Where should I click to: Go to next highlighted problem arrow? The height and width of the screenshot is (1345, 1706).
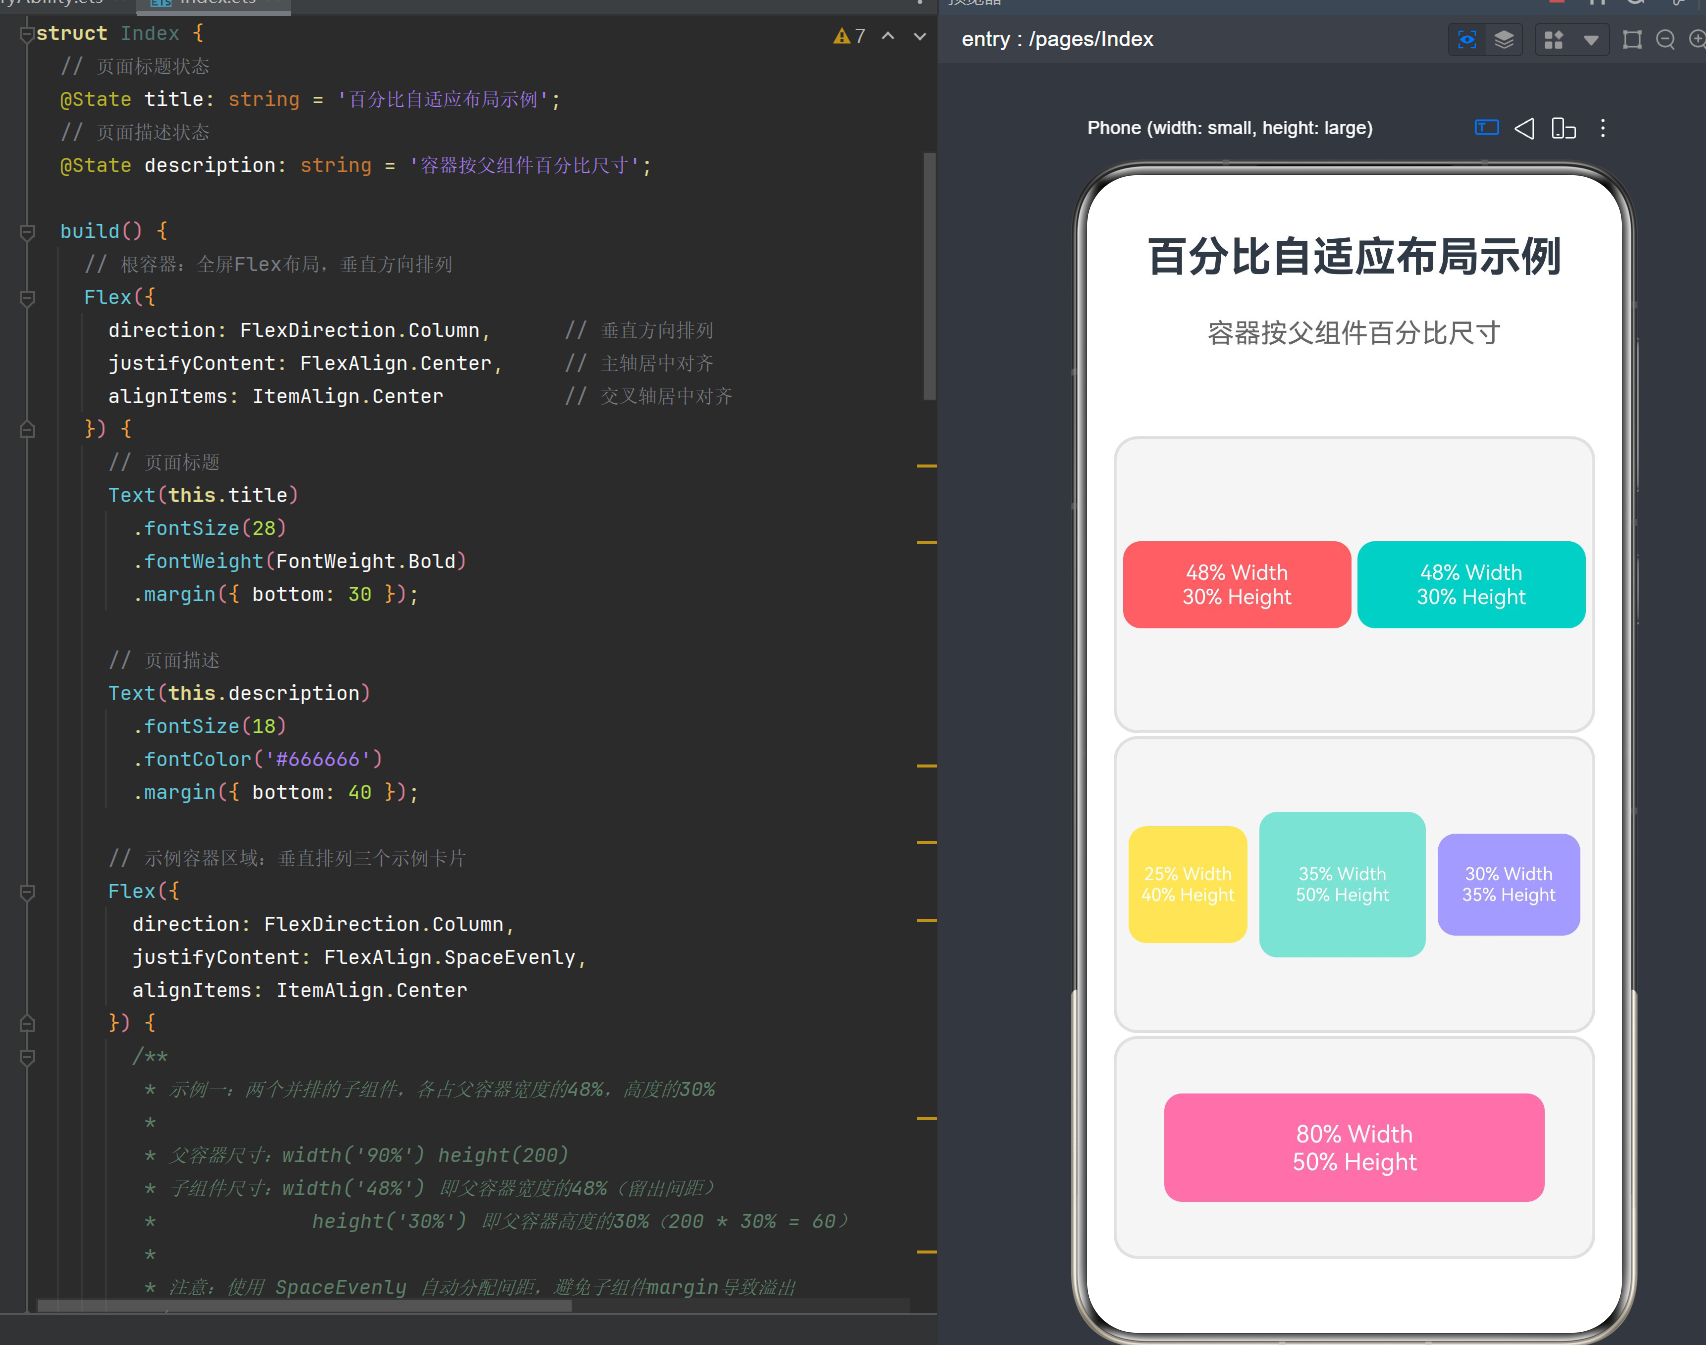(x=920, y=36)
